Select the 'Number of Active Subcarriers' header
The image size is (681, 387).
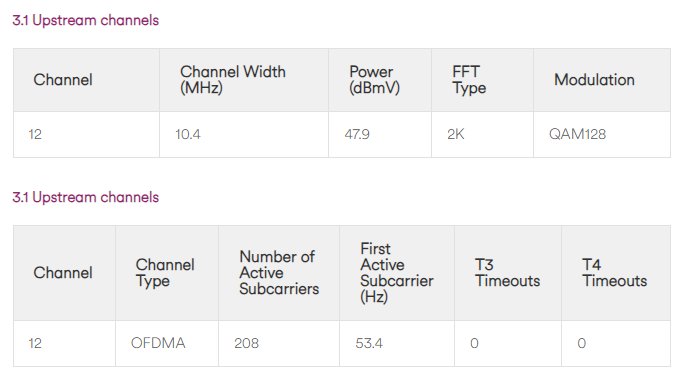[279, 273]
